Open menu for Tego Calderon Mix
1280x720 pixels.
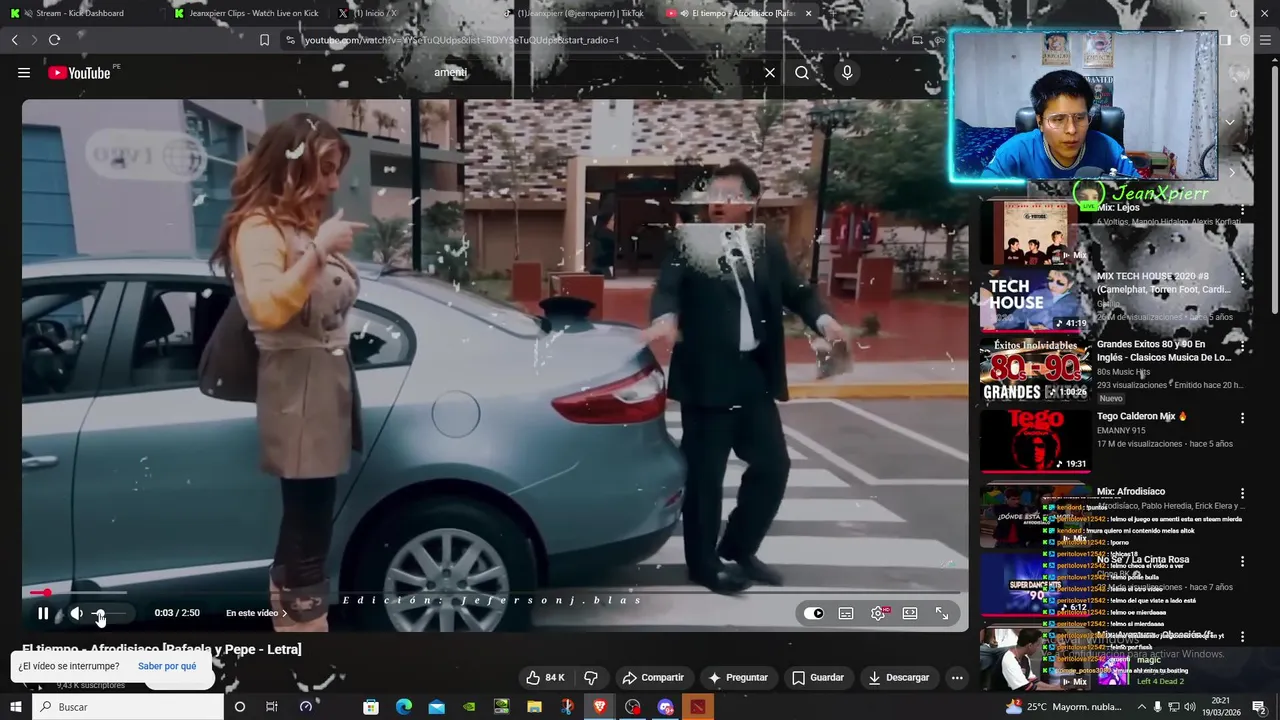1242,418
